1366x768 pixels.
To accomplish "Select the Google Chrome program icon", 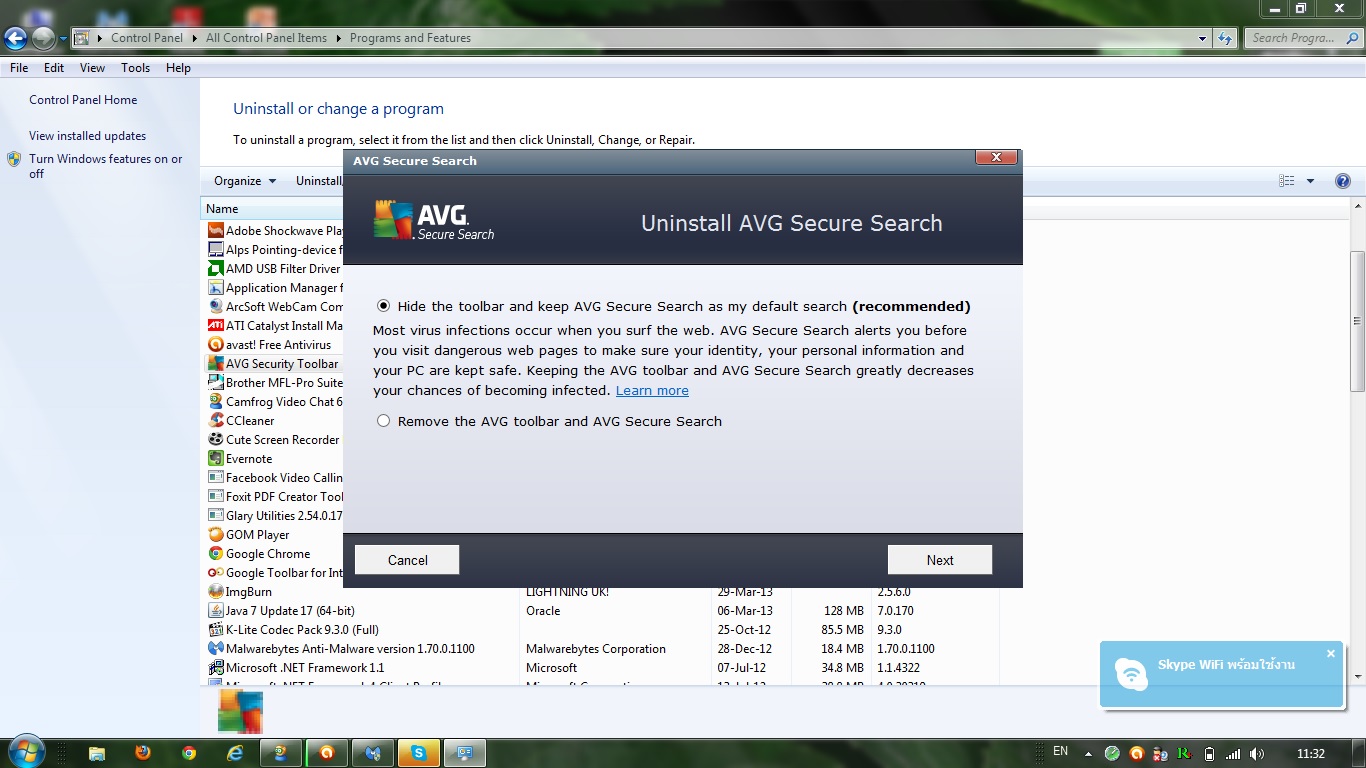I will pos(216,554).
